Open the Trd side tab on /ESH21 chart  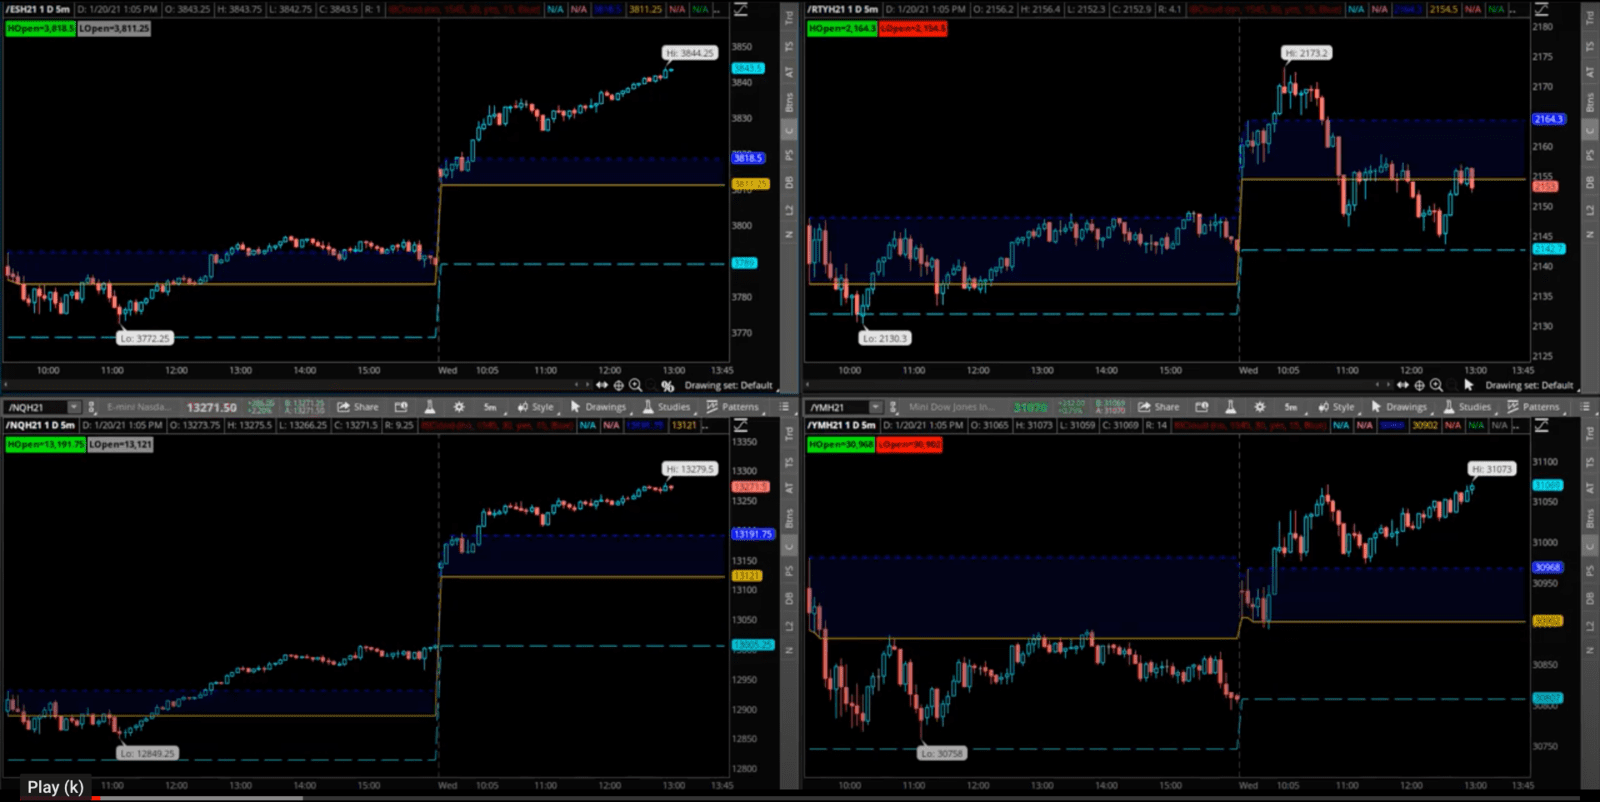[789, 17]
